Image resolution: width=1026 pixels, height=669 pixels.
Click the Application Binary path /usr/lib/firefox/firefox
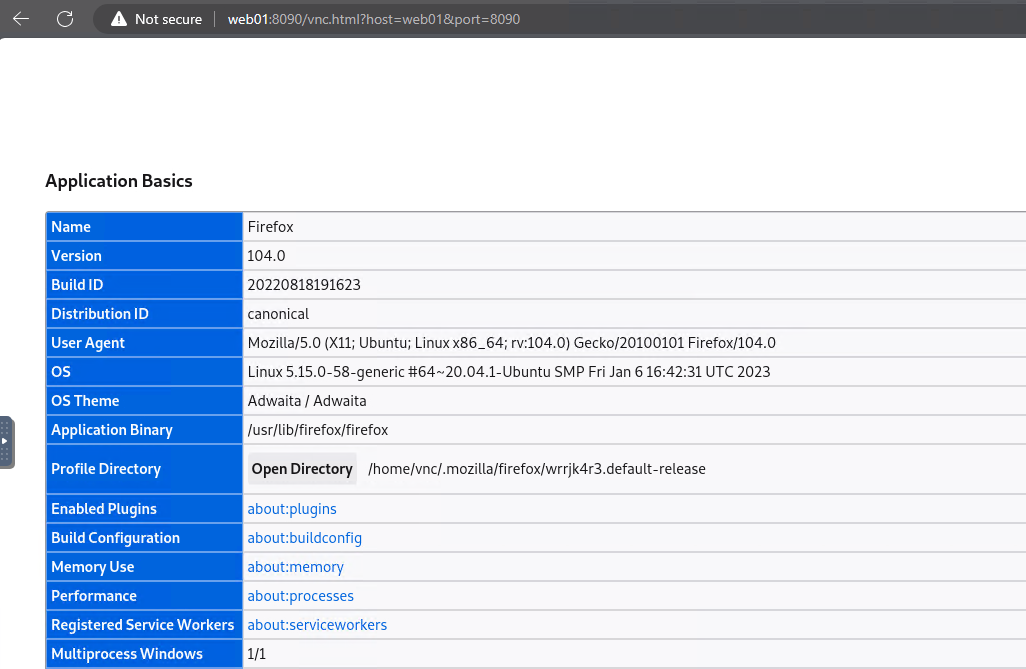click(x=317, y=430)
